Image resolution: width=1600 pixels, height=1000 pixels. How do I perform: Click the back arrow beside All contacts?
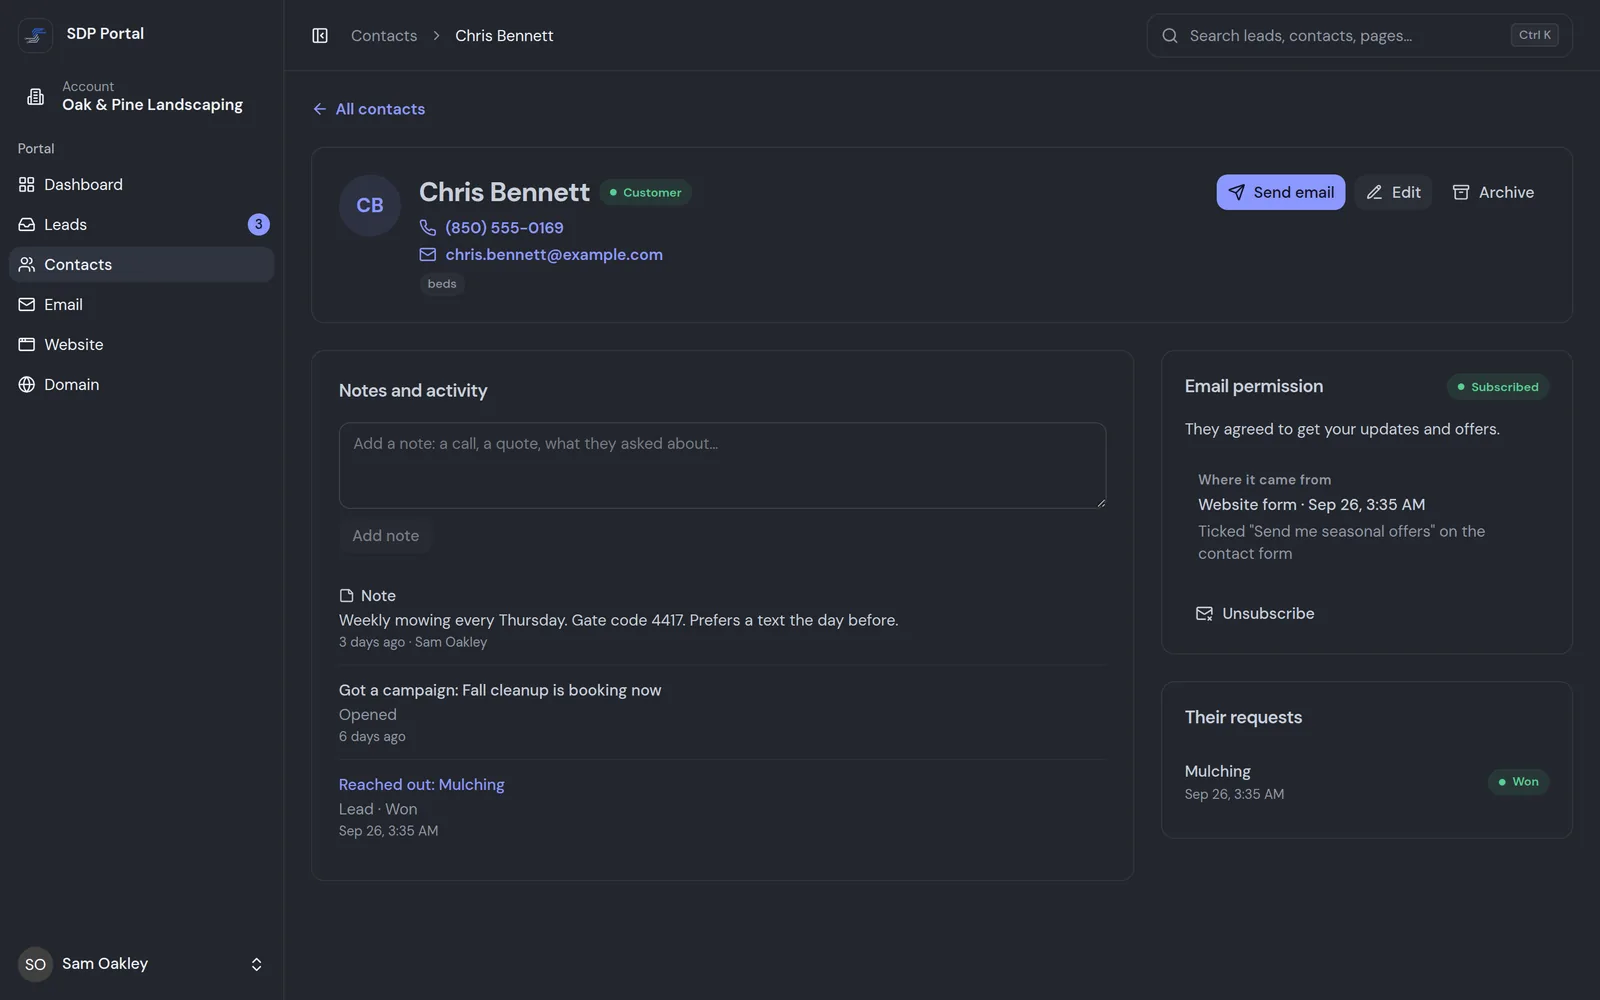320,109
